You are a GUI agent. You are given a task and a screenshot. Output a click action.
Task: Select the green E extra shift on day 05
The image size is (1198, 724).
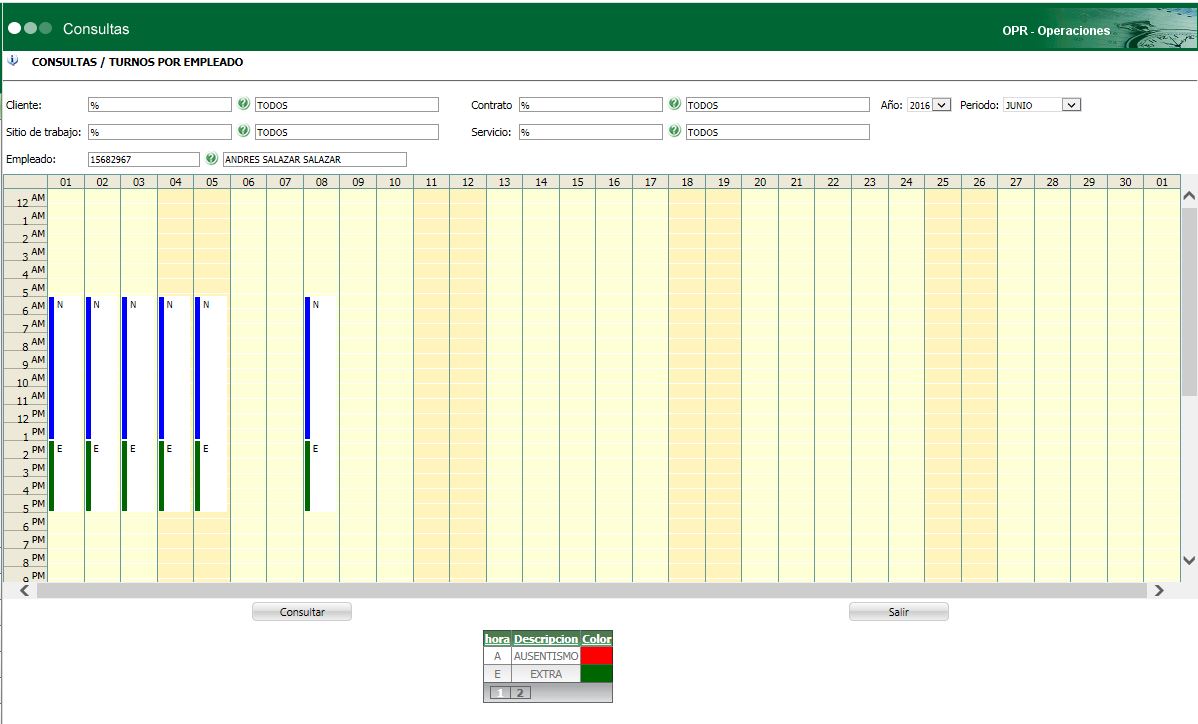(x=211, y=476)
